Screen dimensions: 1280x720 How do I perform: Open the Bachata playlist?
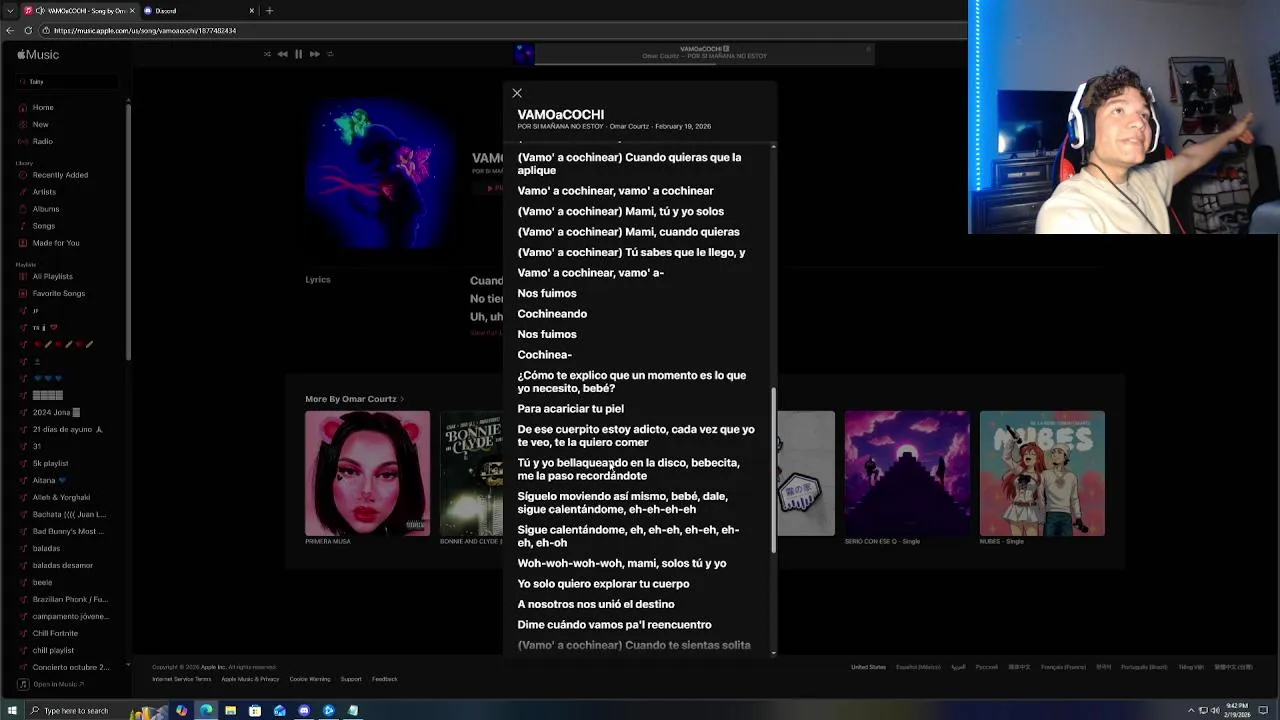pyautogui.click(x=68, y=514)
